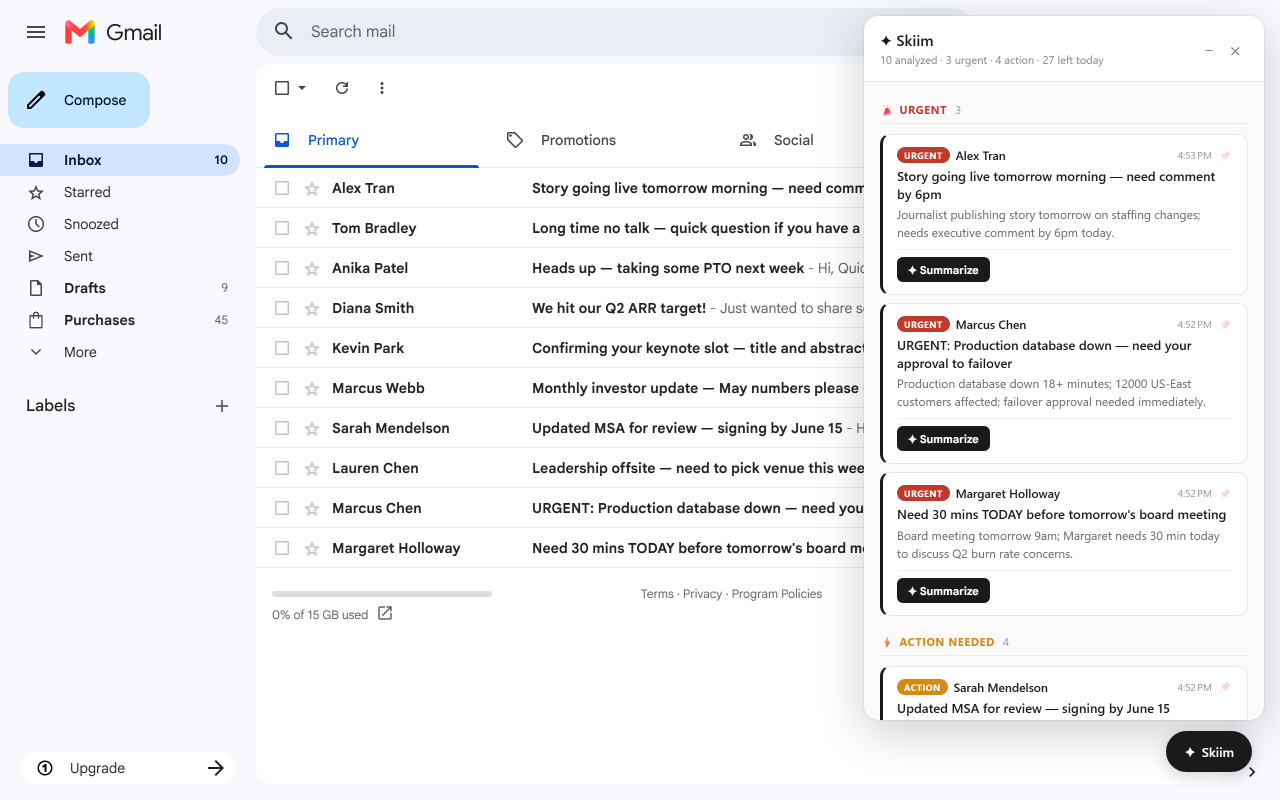1280x800 pixels.
Task: Close the Skiim panel
Action: pos(1235,51)
